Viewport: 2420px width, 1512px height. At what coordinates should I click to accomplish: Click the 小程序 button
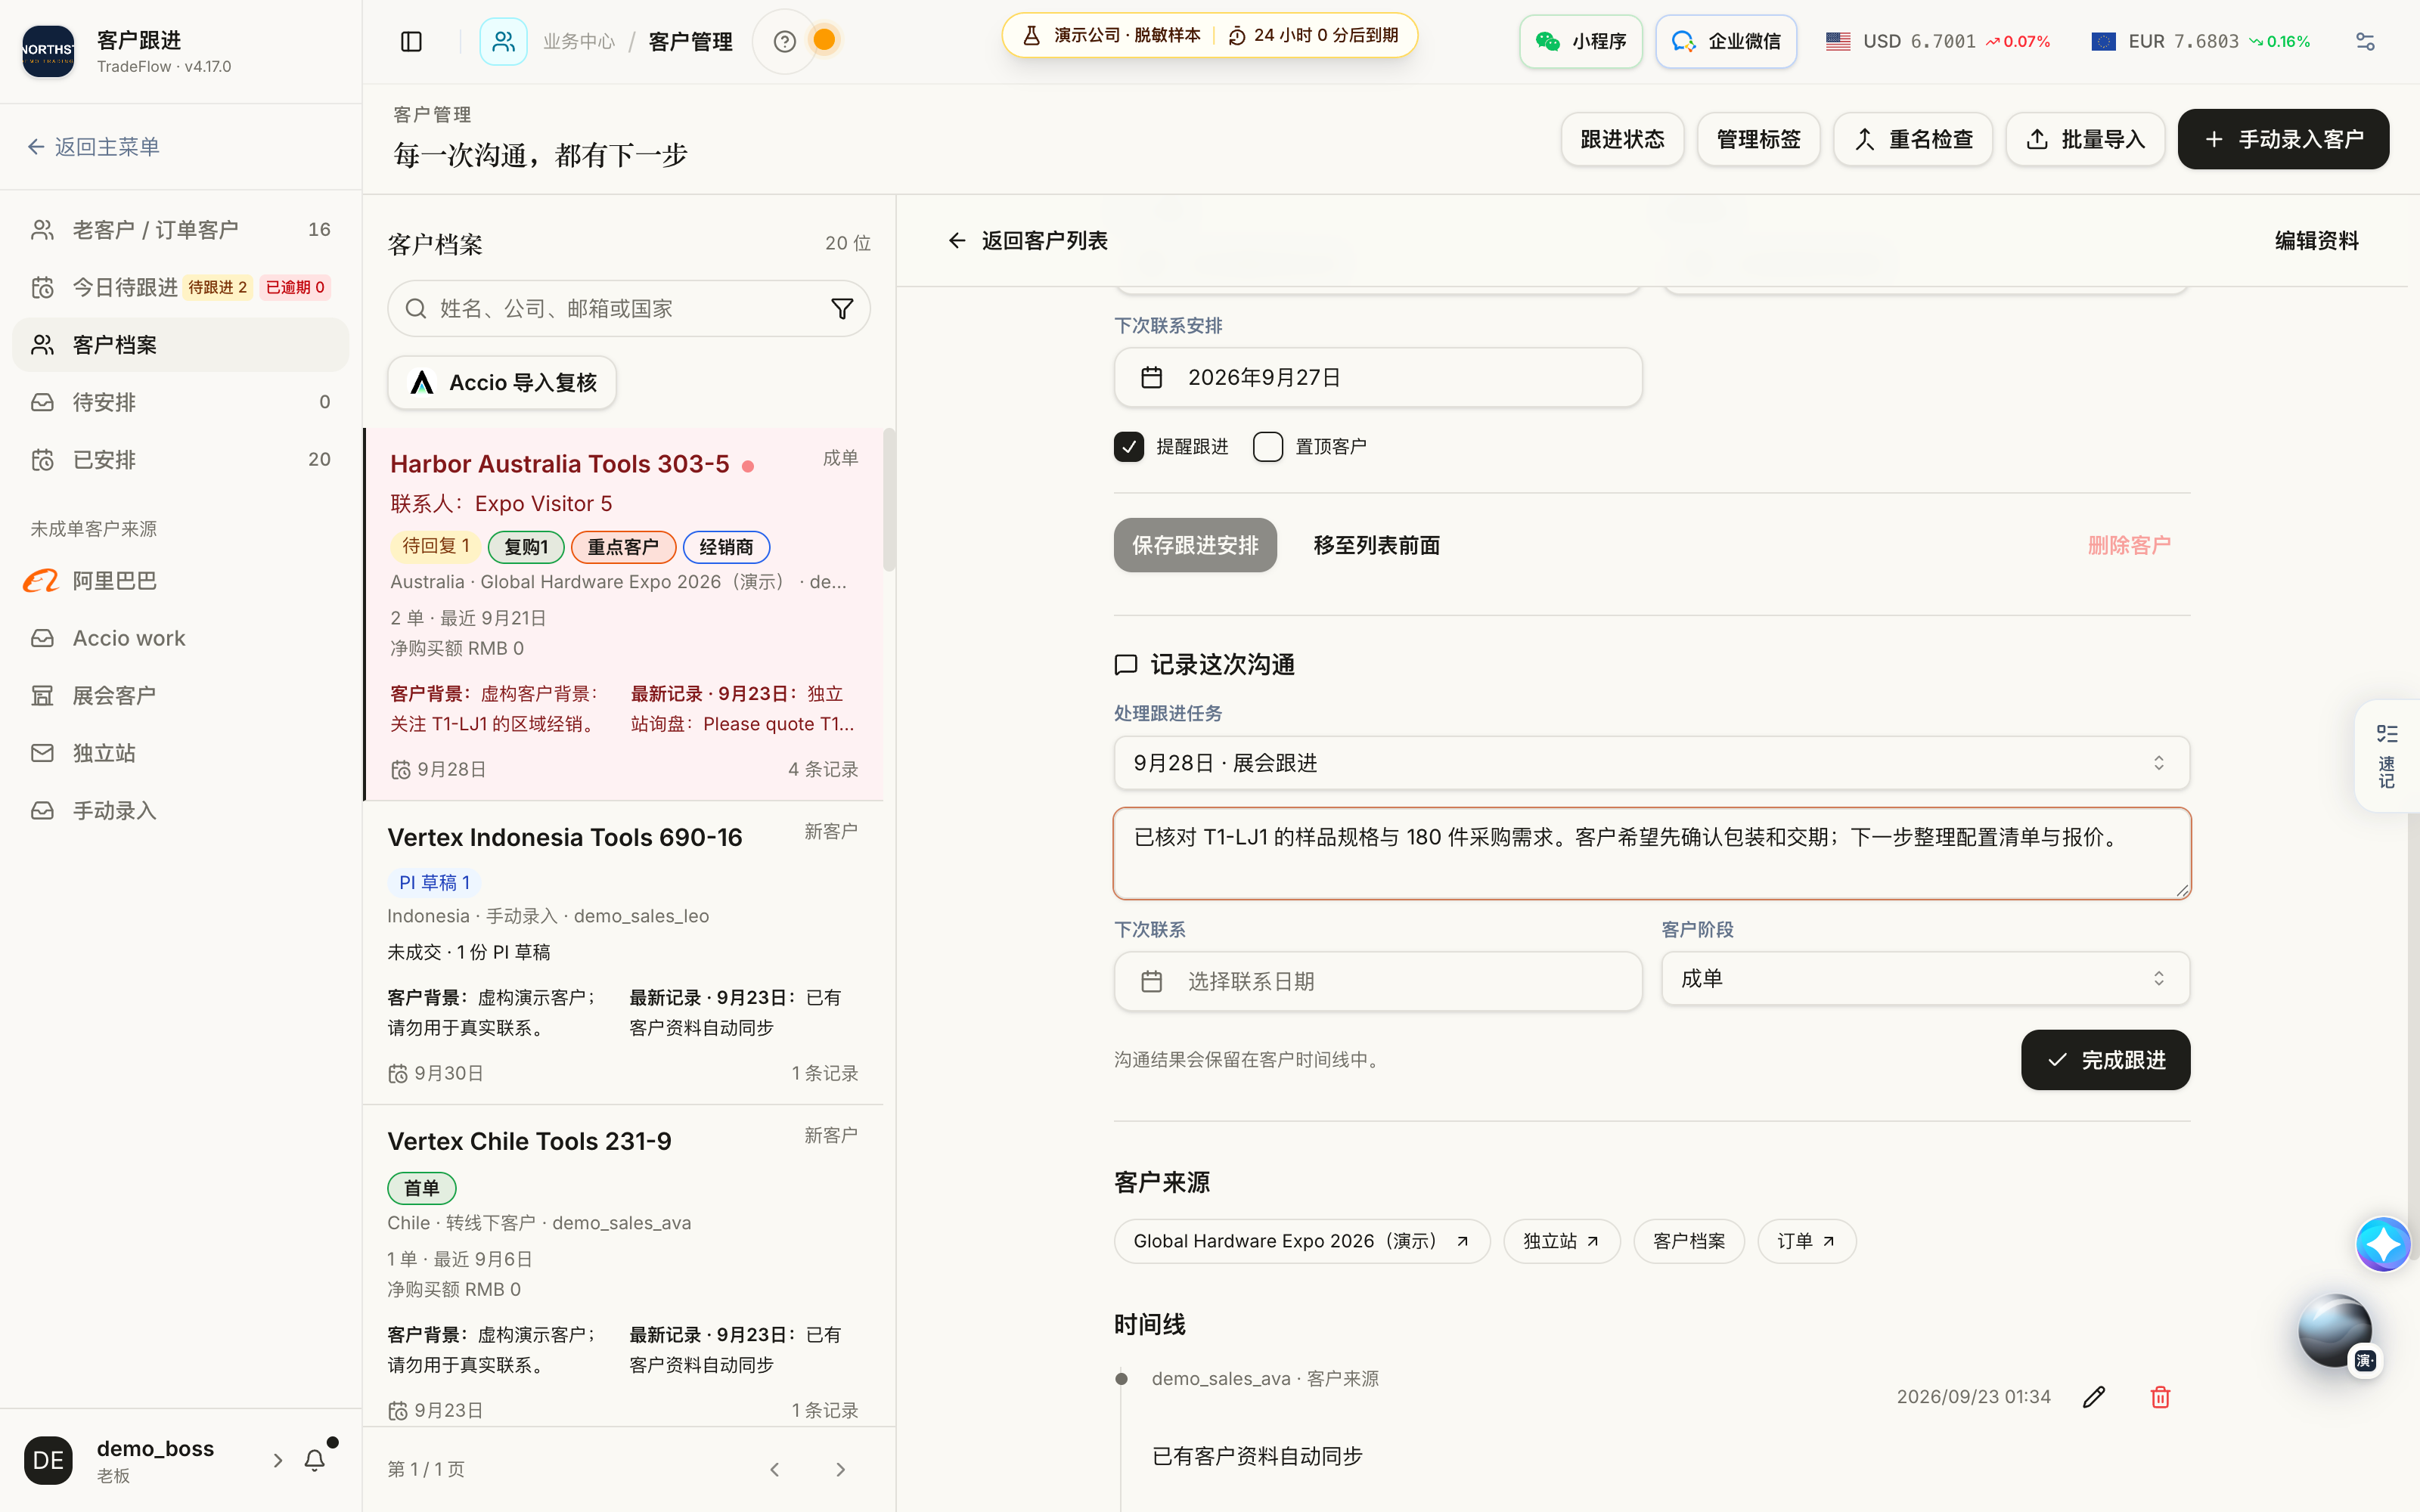[1580, 41]
